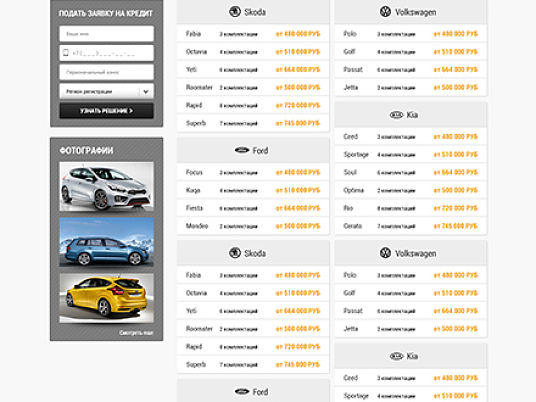
Task: Click 'Skoda' brand title at the page top
Action: pyautogui.click(x=255, y=12)
